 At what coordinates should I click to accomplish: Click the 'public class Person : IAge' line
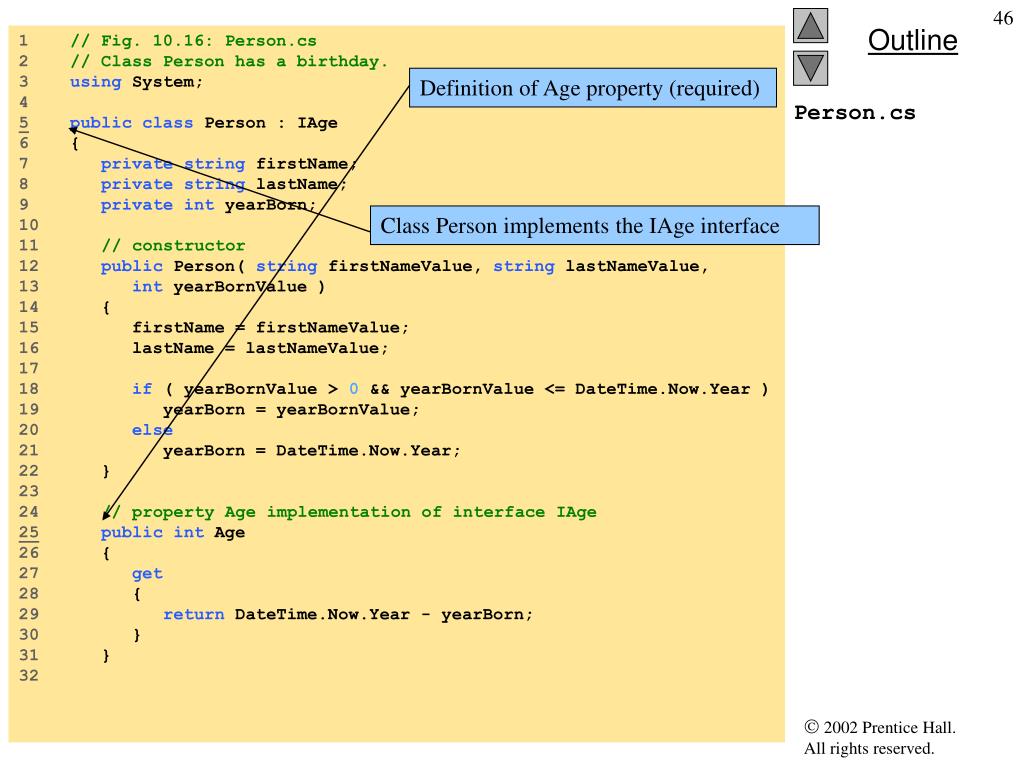point(204,123)
